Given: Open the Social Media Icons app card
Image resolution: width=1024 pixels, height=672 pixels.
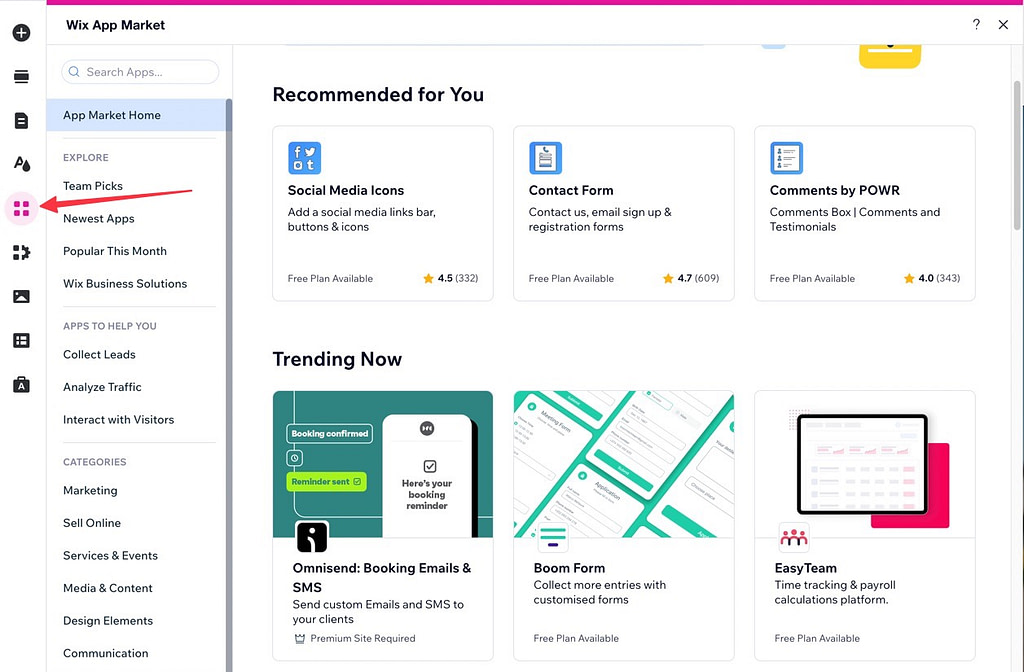Looking at the screenshot, I should 383,212.
